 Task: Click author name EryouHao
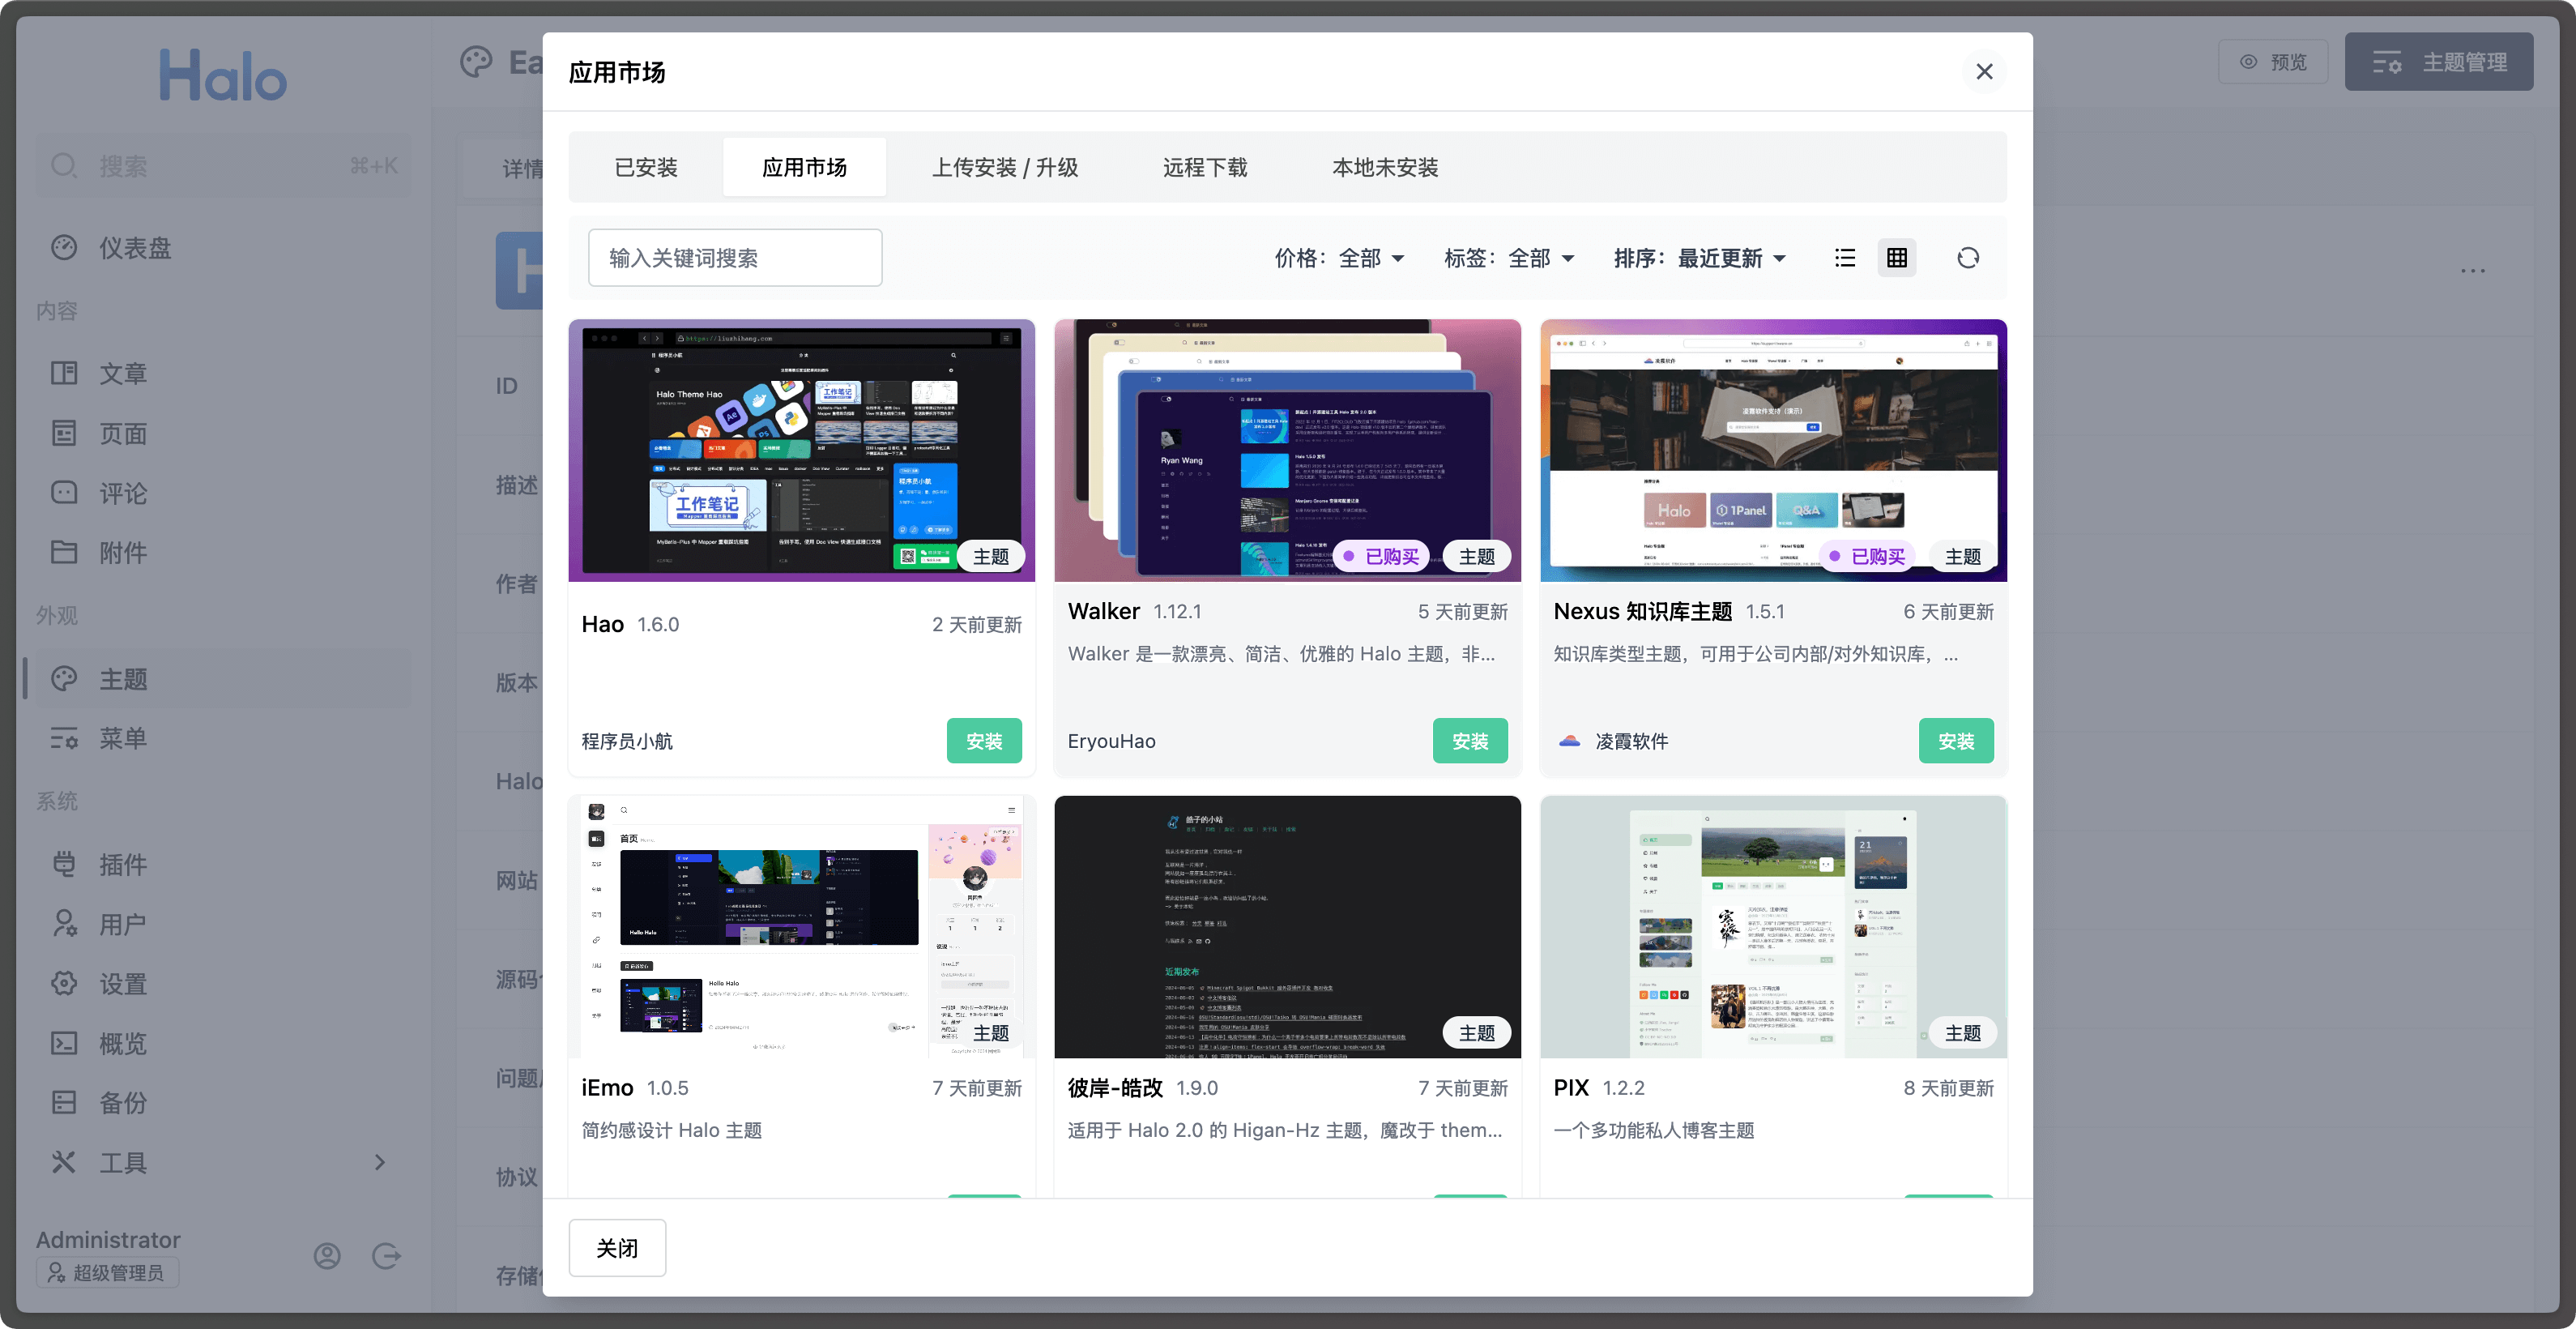(1111, 741)
